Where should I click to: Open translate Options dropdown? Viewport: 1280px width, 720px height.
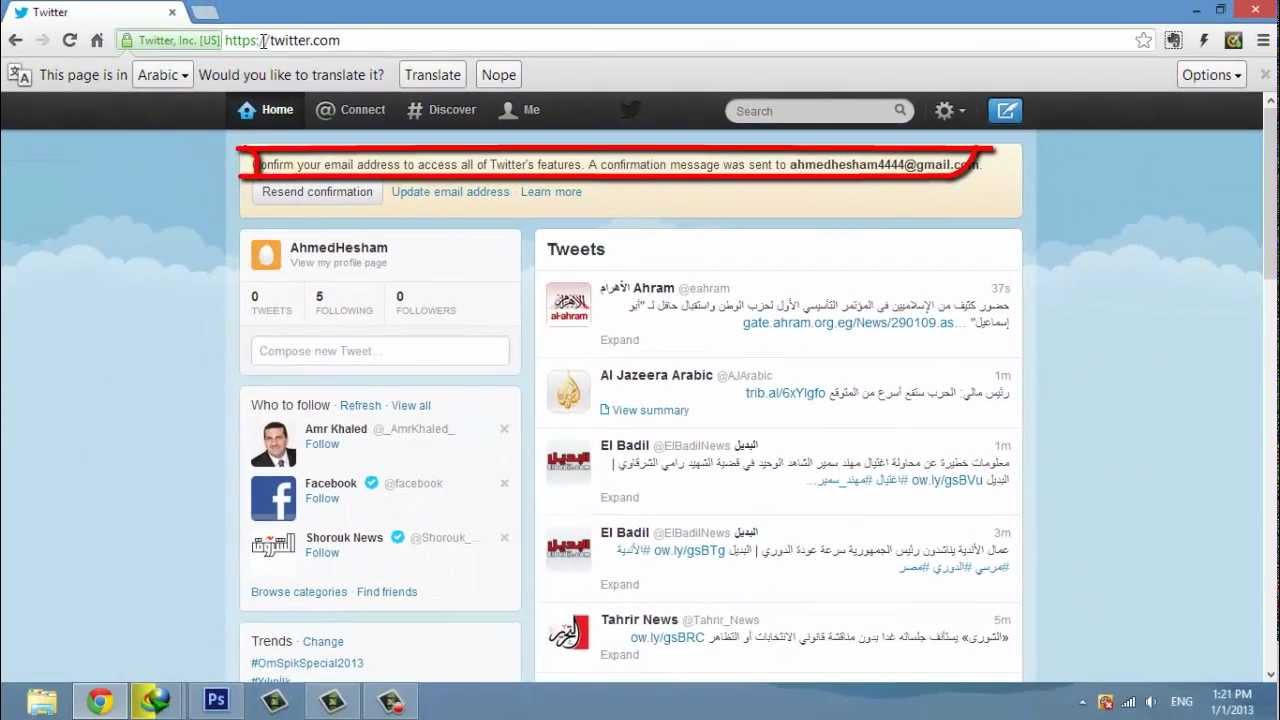pos(1212,75)
